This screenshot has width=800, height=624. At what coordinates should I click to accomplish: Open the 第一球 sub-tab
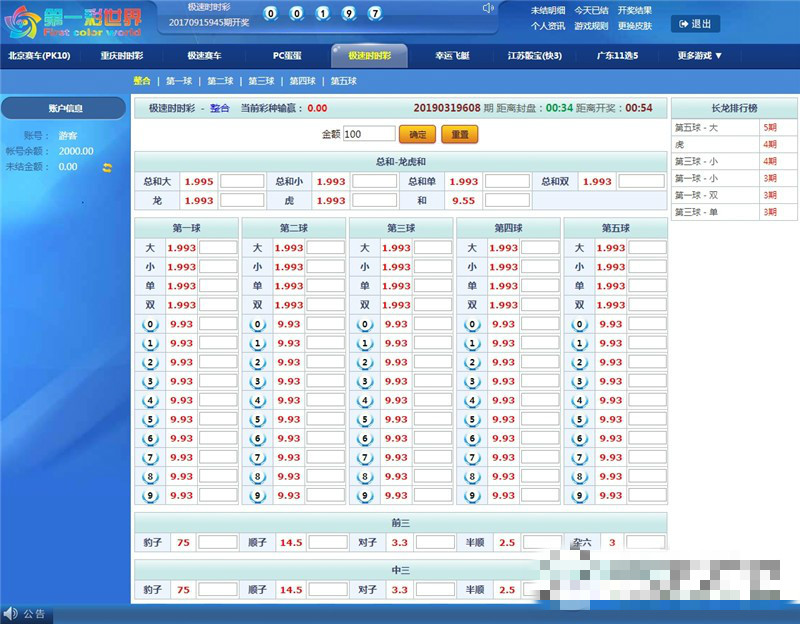(x=179, y=81)
